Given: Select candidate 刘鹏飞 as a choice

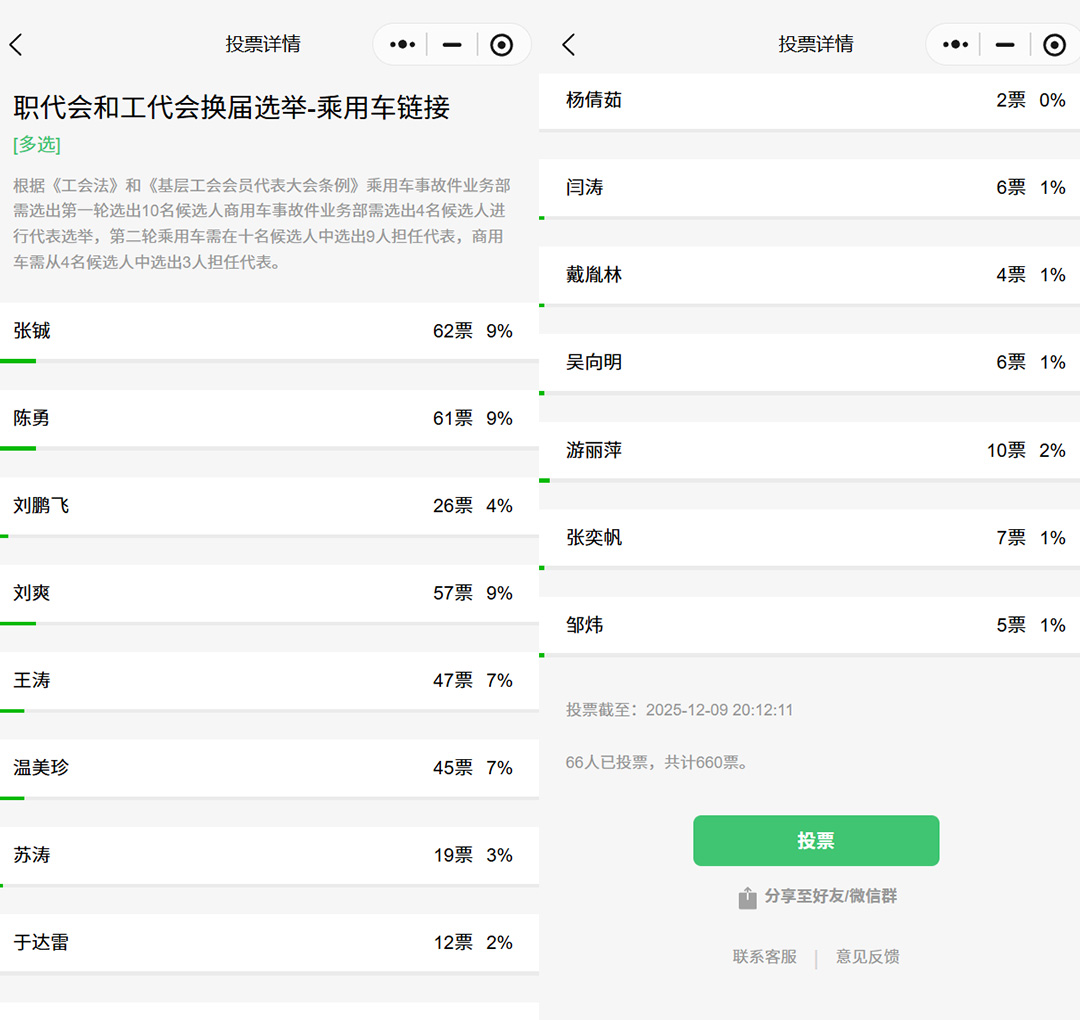Looking at the screenshot, I should (x=270, y=505).
